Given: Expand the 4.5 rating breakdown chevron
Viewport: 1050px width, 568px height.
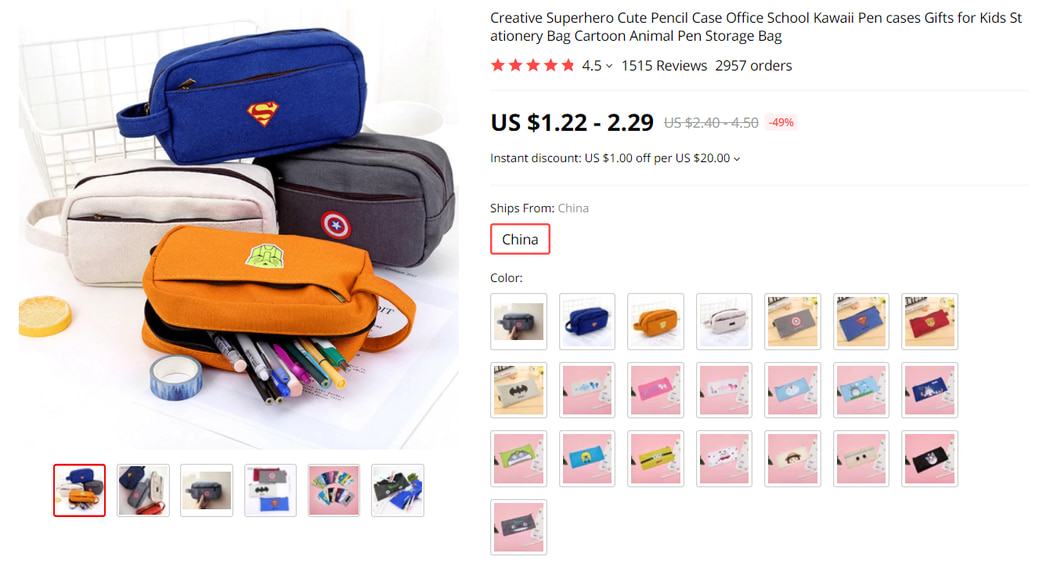Looking at the screenshot, I should pyautogui.click(x=609, y=66).
